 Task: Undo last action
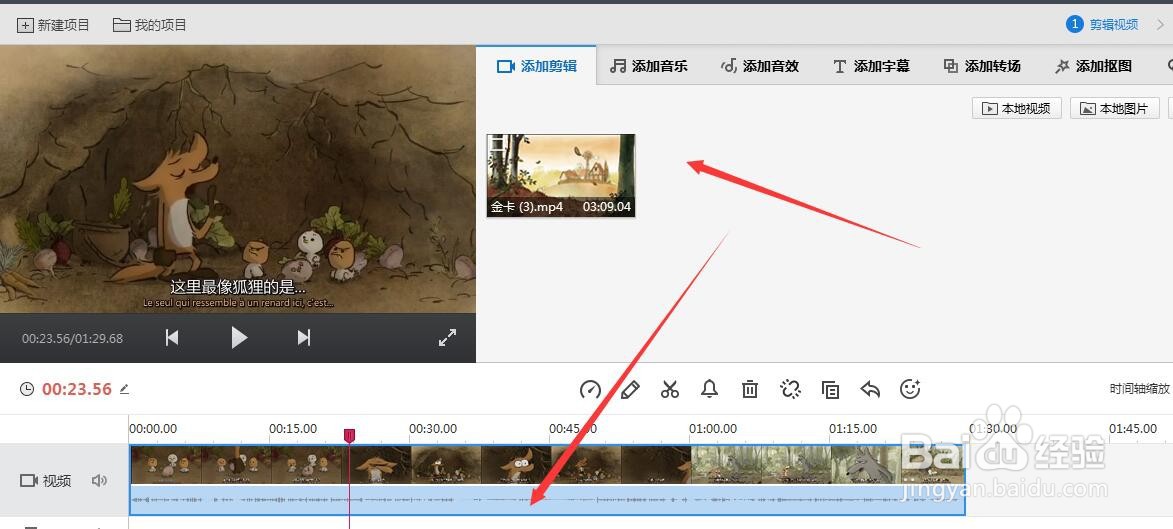pyautogui.click(x=870, y=389)
